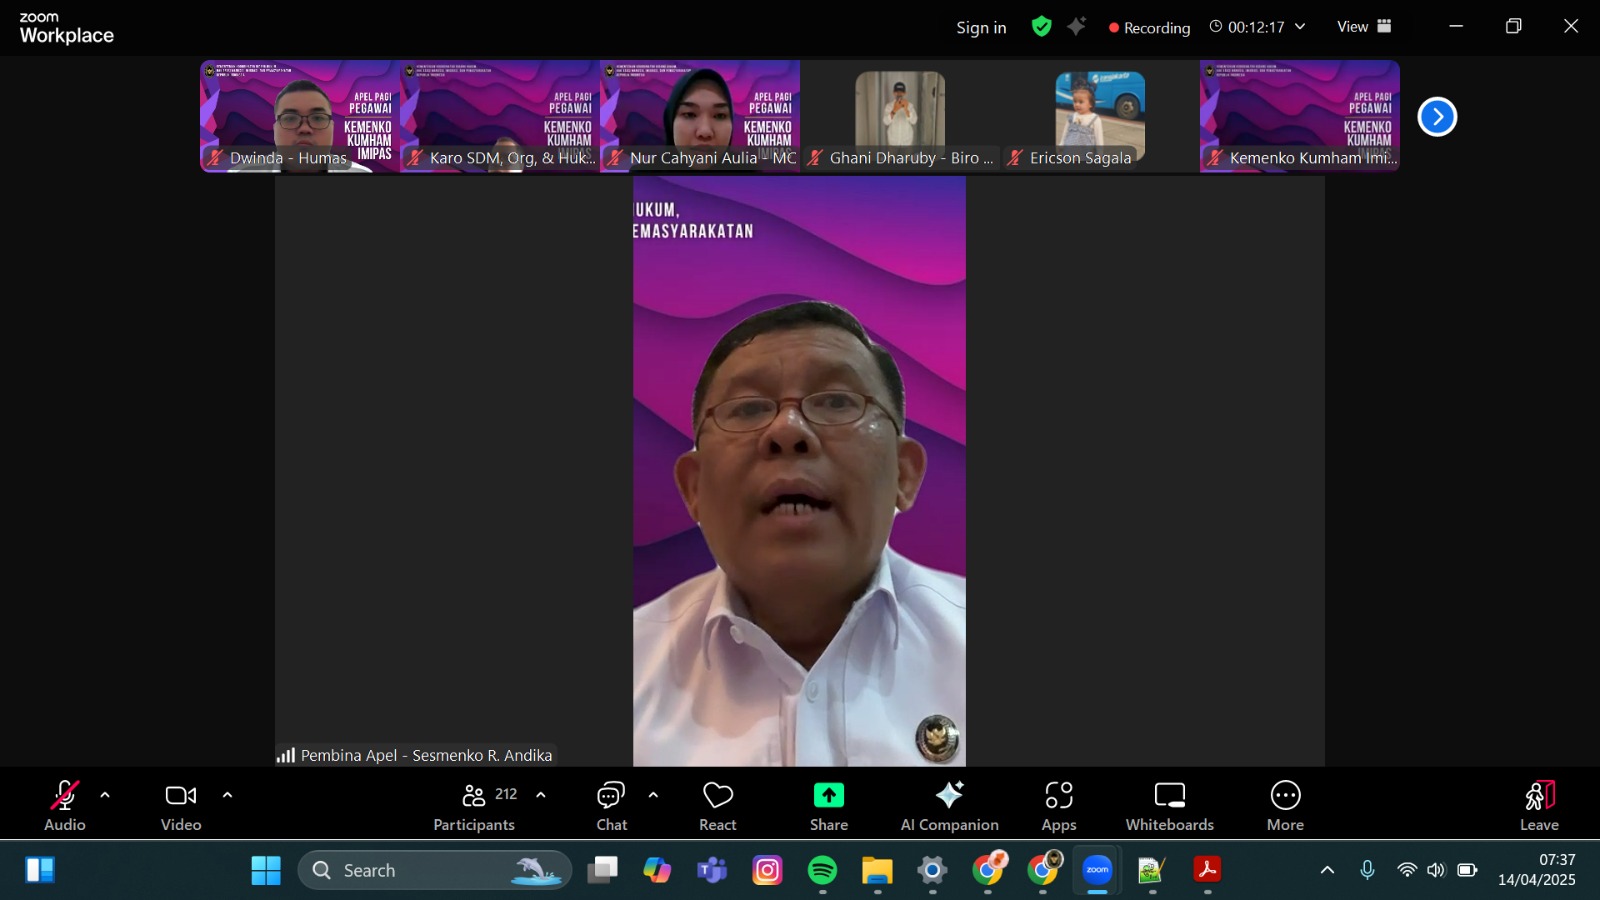Screen dimensions: 1600x900
Task: Open the View layout menu
Action: click(1364, 27)
